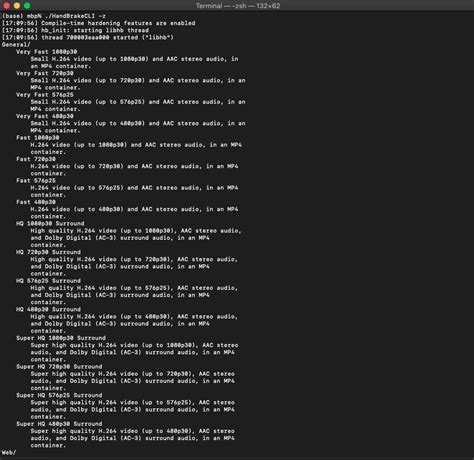
Task: Click the 'HQ 576p25 Surround' preset name
Action: (48, 281)
